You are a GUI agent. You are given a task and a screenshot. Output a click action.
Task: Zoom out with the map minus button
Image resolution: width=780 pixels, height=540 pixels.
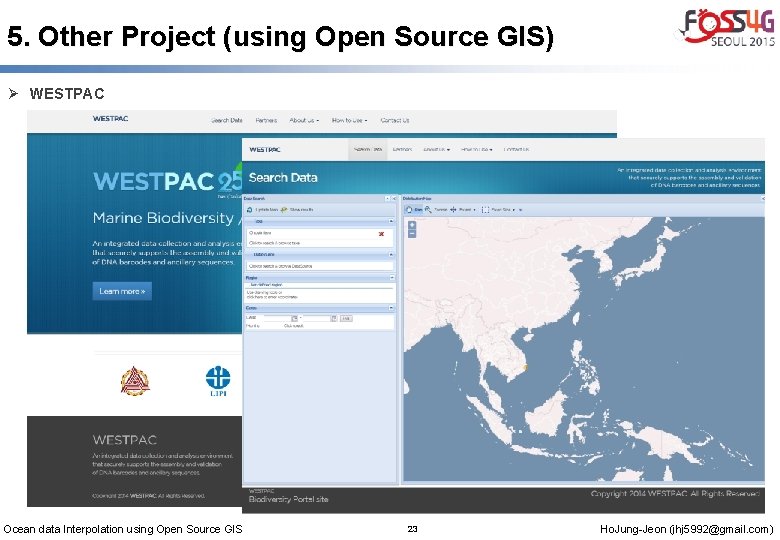pos(412,233)
